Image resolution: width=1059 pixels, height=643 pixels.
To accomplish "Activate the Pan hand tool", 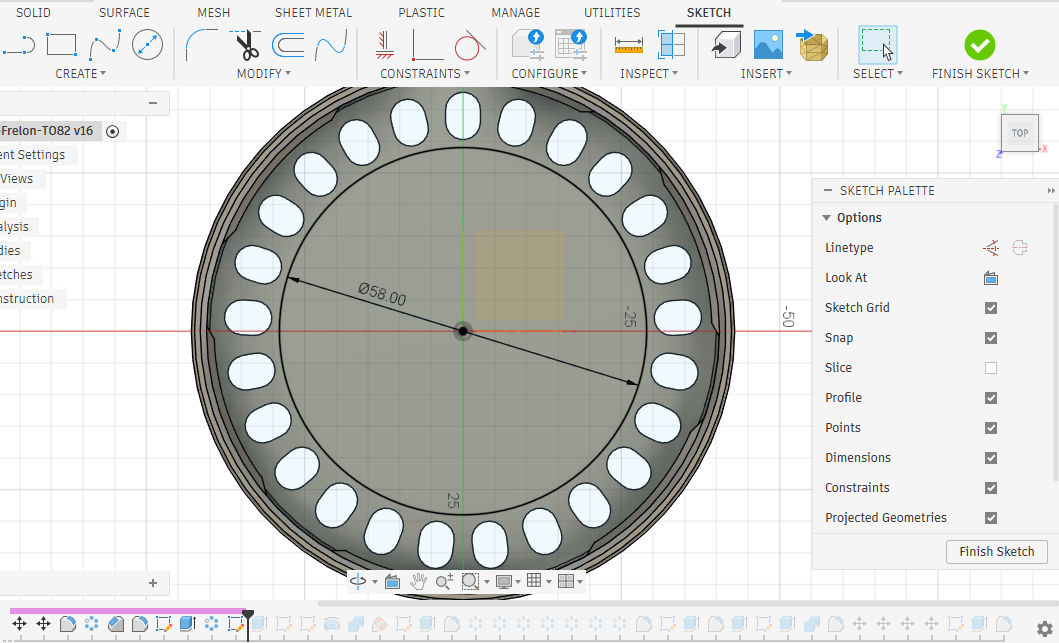I will (418, 581).
